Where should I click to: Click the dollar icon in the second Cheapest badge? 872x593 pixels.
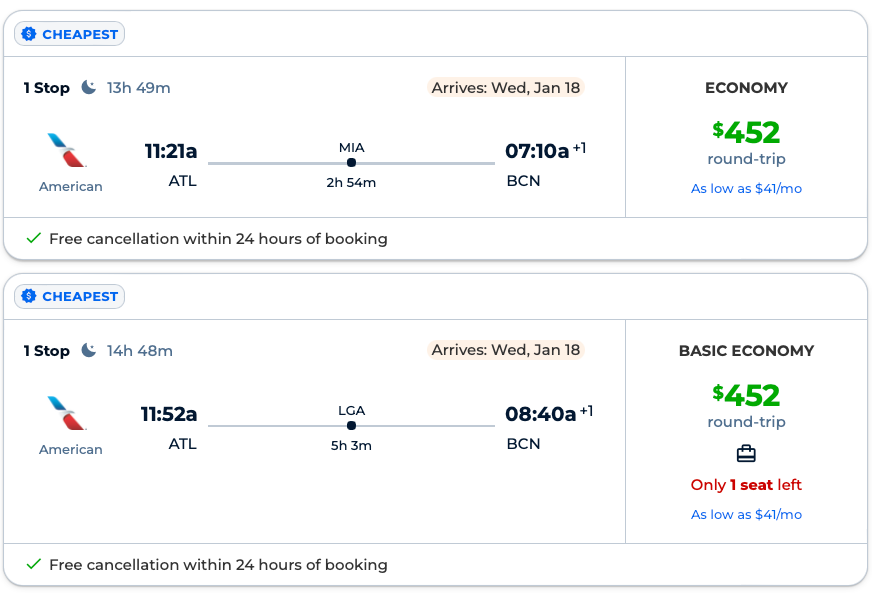point(29,296)
